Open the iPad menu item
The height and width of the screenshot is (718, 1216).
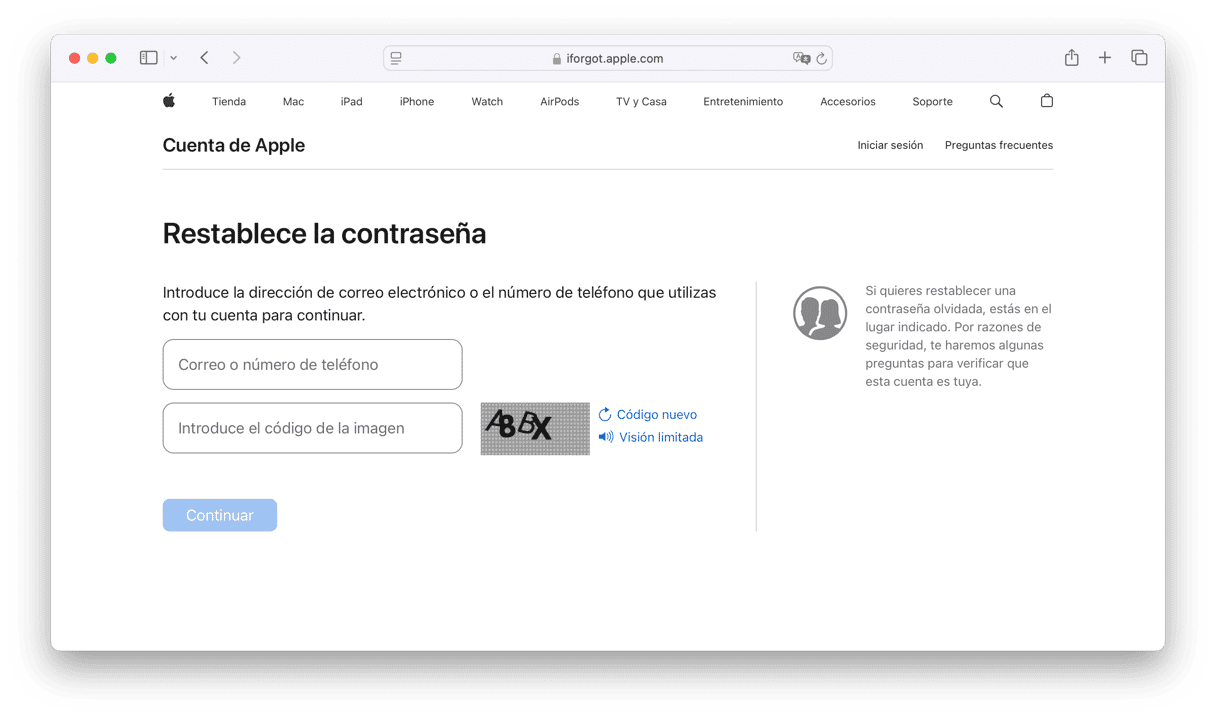click(351, 101)
